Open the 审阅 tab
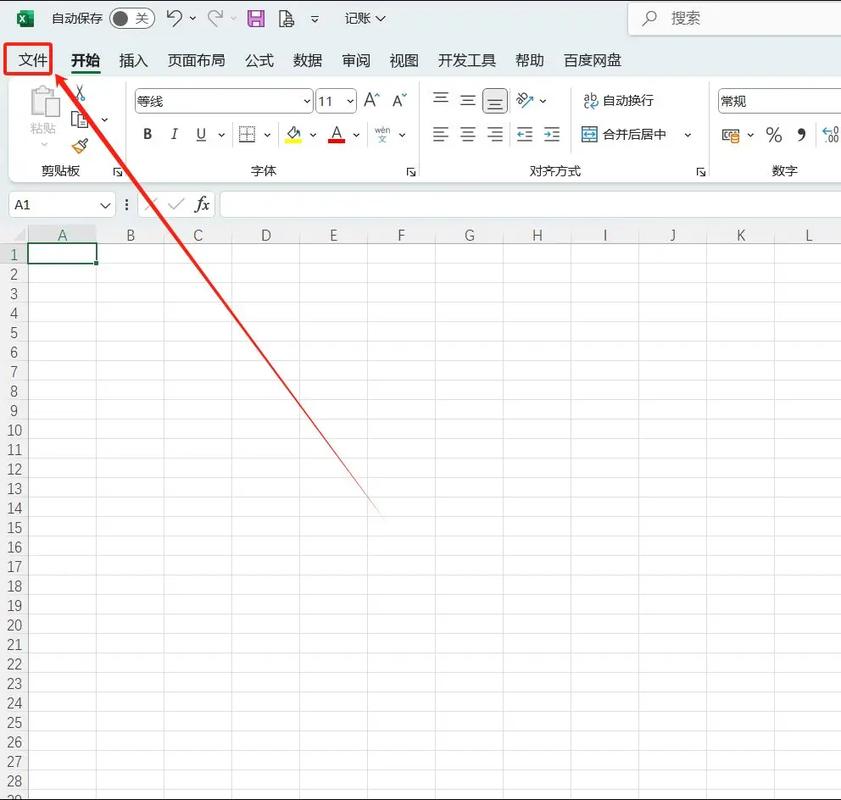The height and width of the screenshot is (800, 841). click(x=356, y=60)
